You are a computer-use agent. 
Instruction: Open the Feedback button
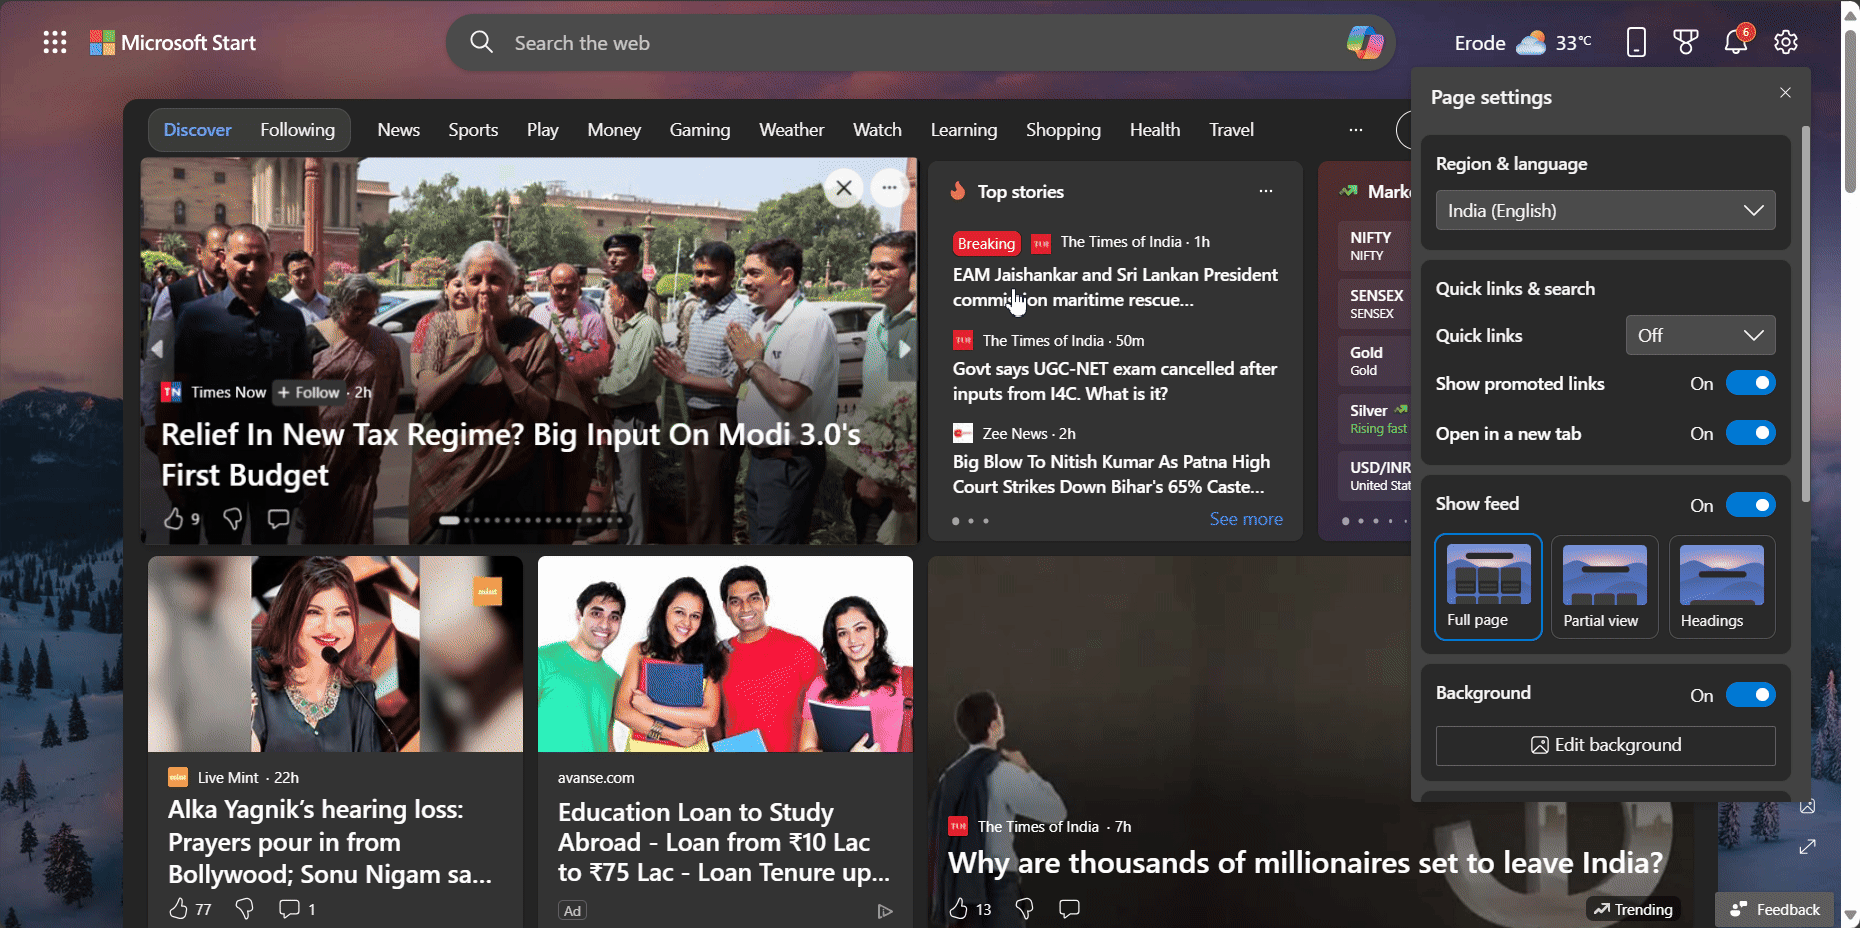pyautogui.click(x=1775, y=909)
